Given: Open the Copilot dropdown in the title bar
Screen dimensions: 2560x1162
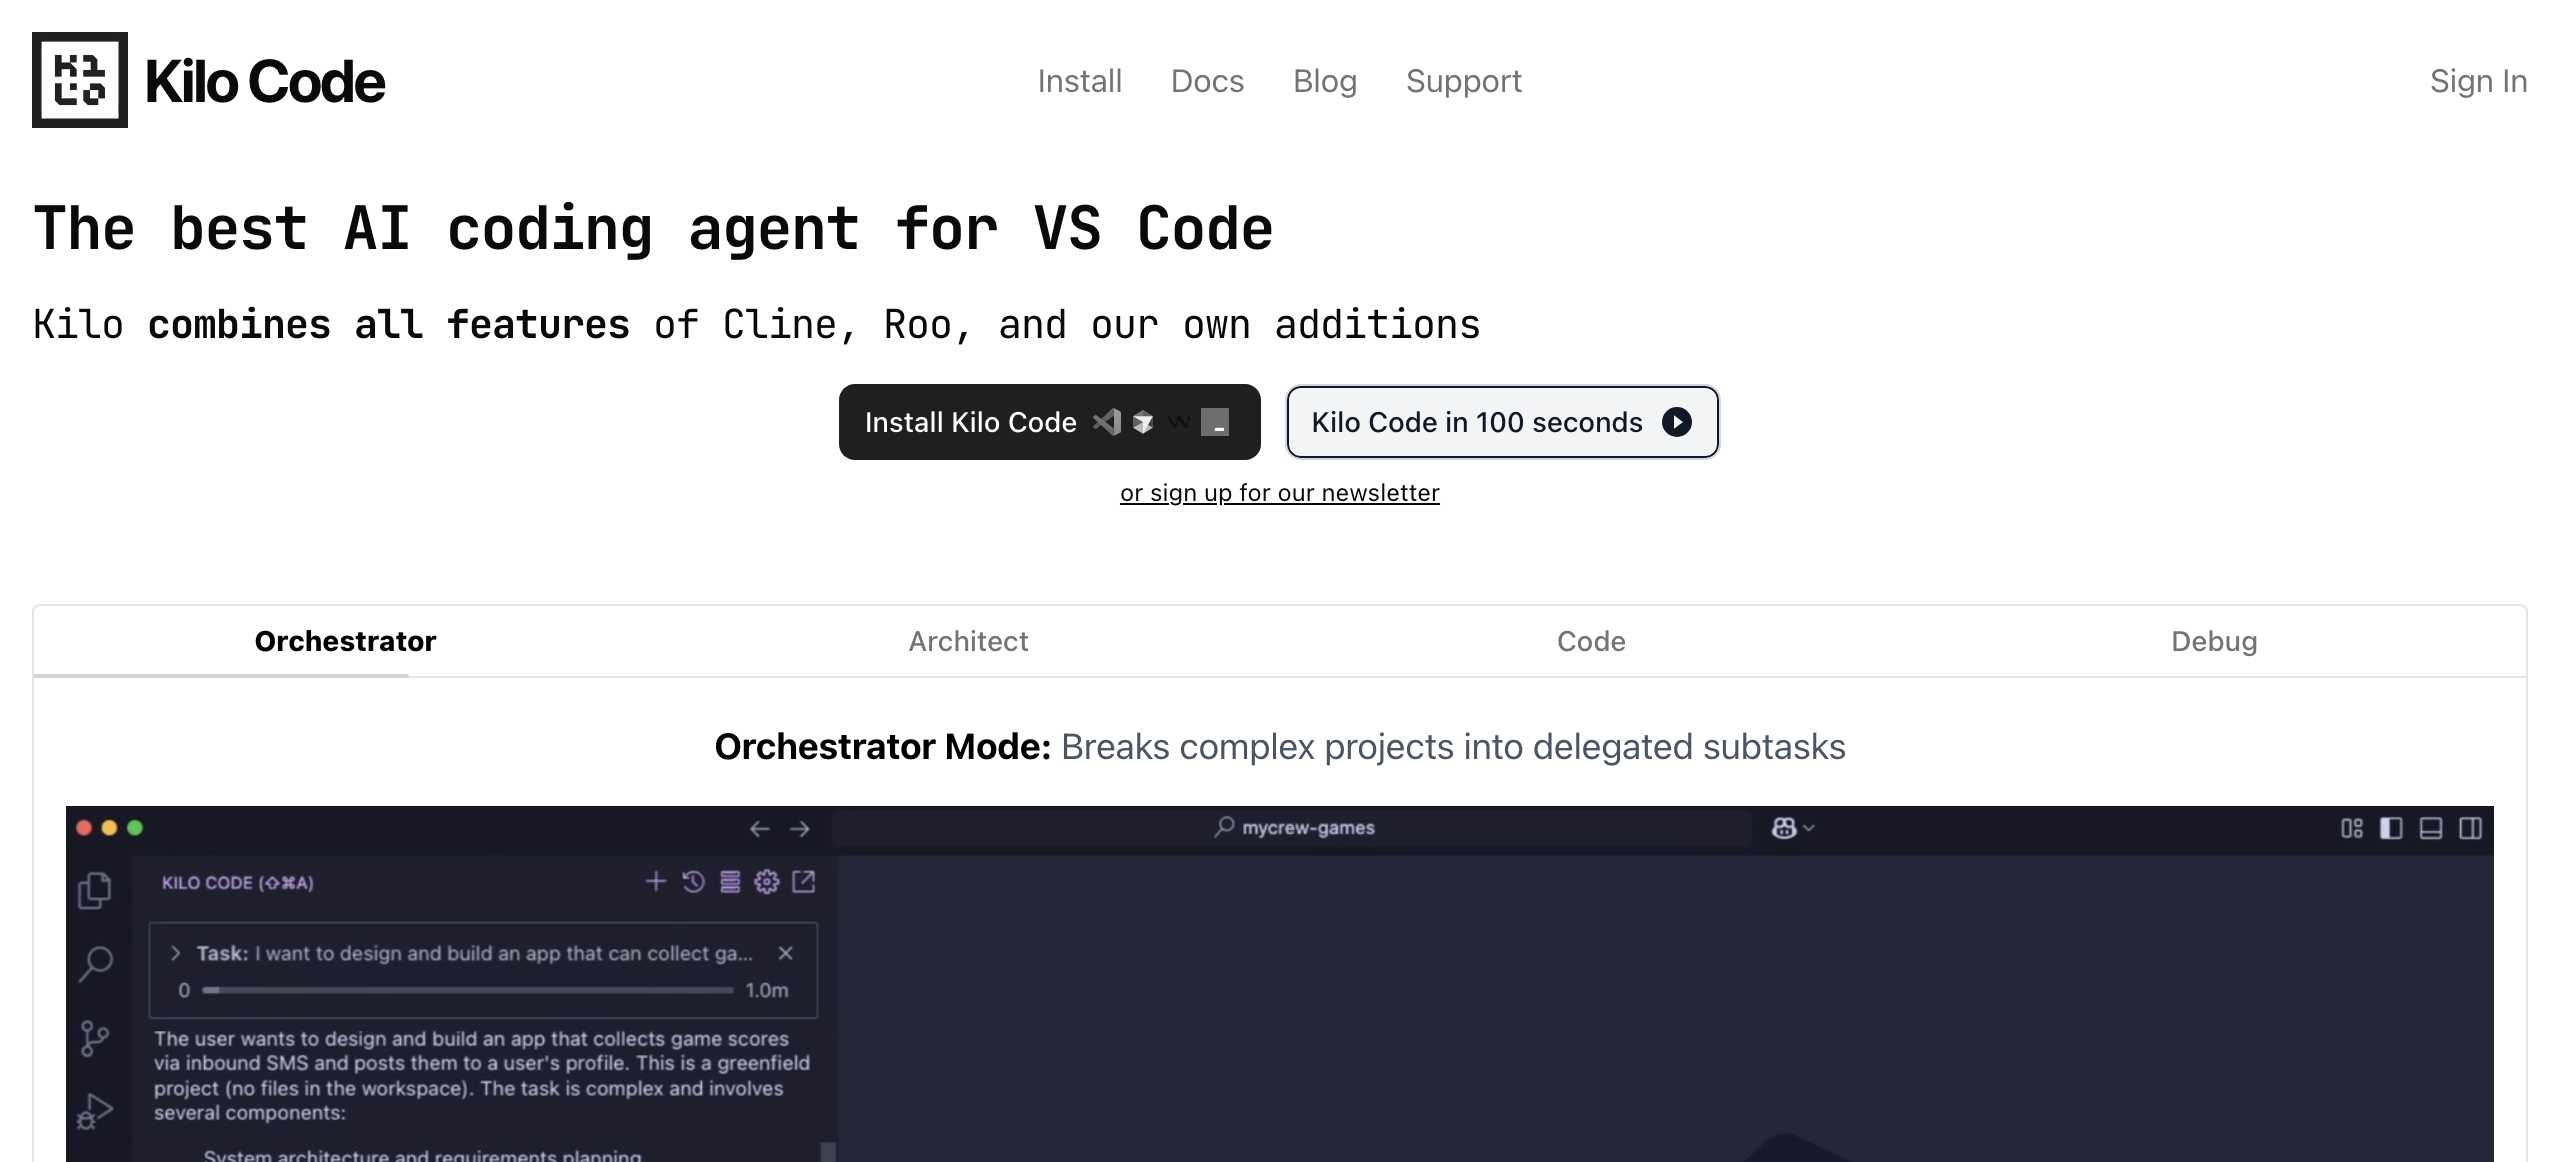Looking at the screenshot, I should coord(1792,828).
